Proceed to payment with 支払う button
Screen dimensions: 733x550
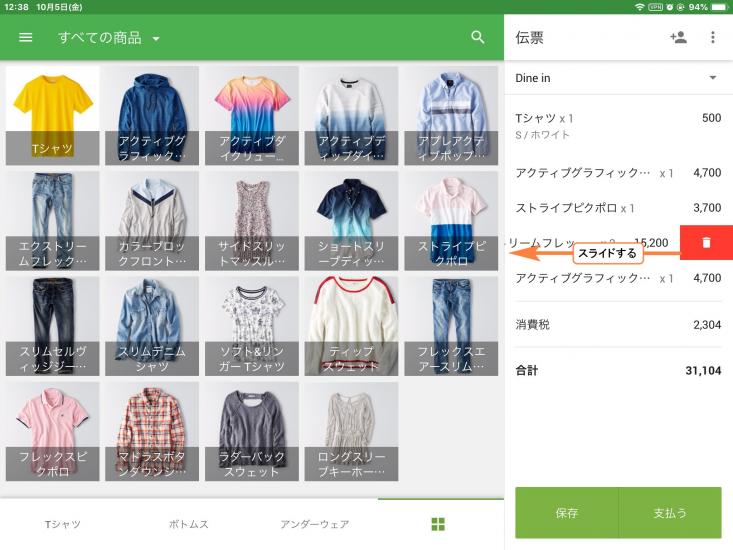(x=670, y=513)
